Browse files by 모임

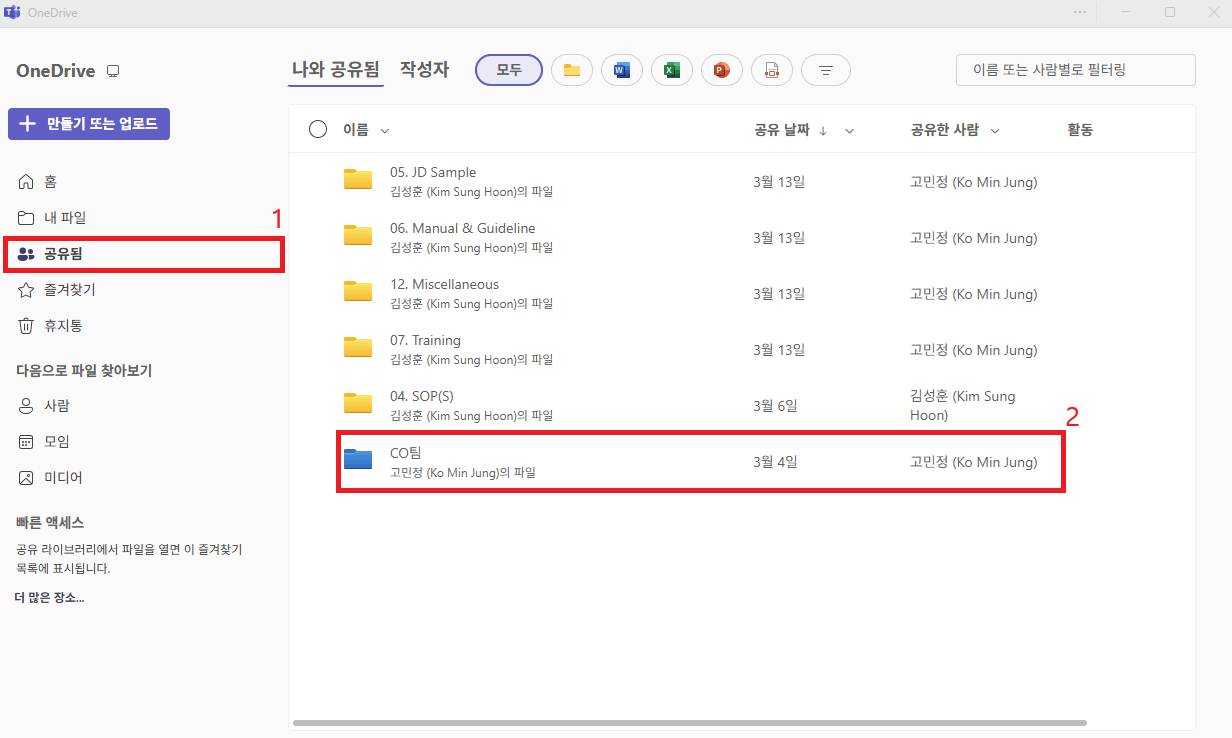(x=44, y=442)
